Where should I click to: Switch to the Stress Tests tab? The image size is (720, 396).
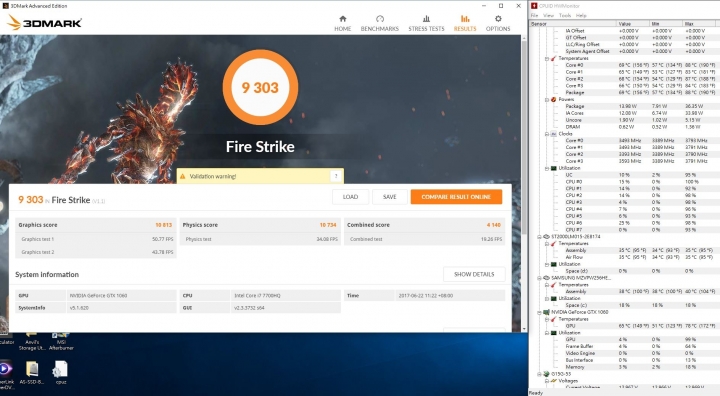click(426, 23)
